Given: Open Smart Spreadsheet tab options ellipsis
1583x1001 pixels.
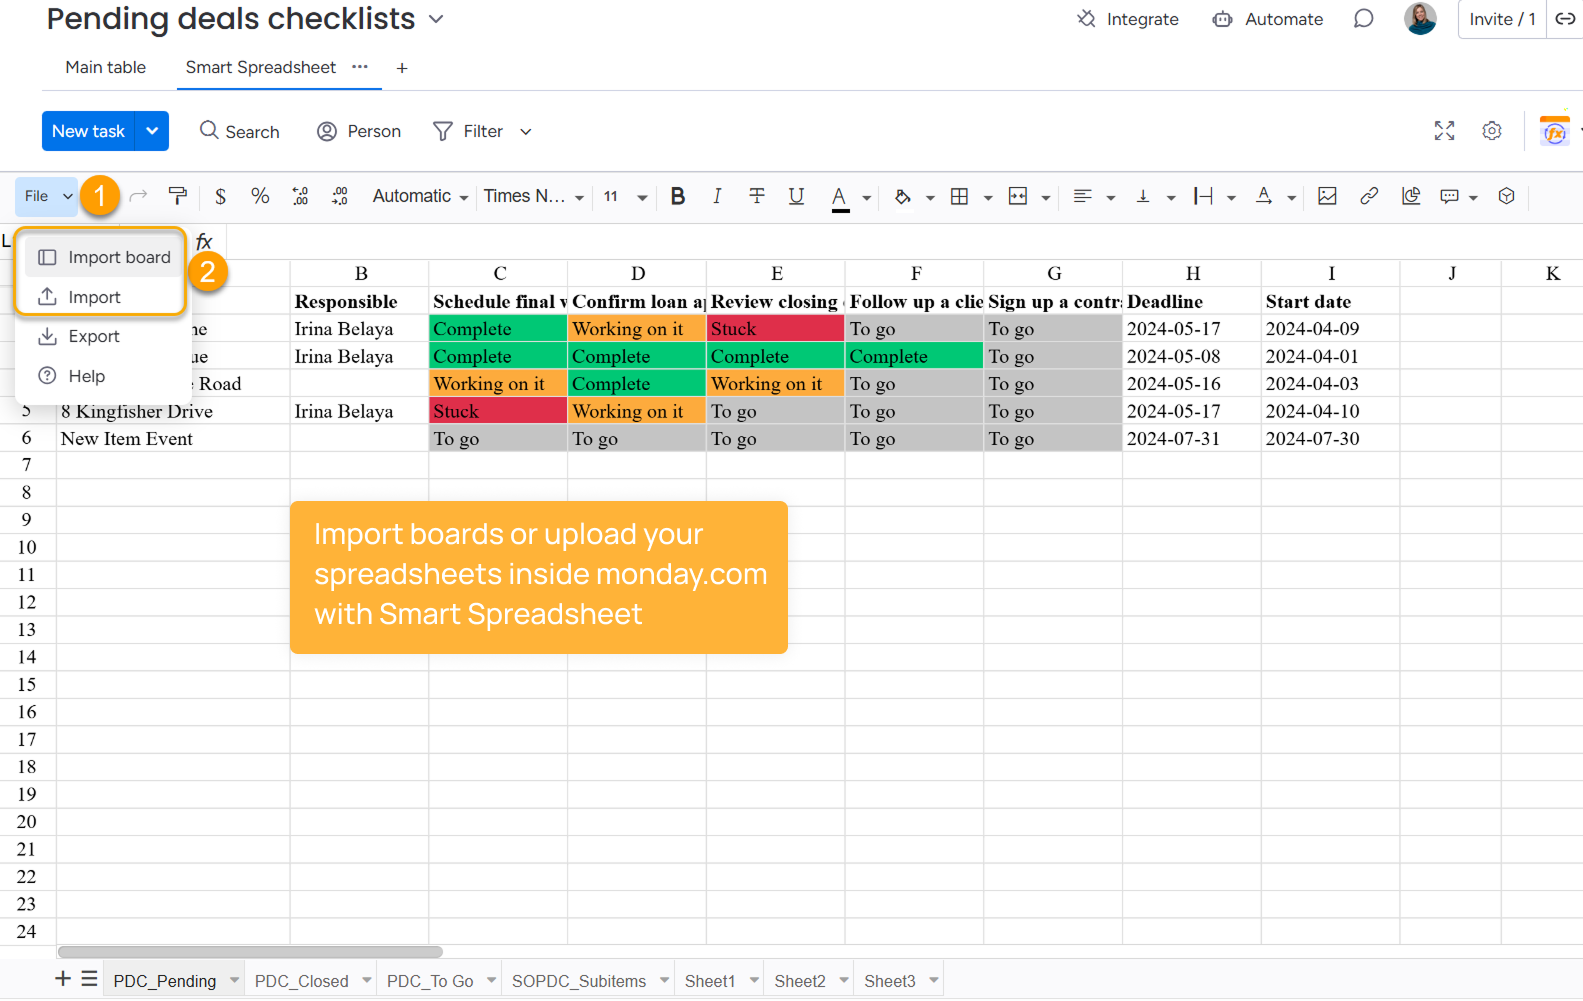Looking at the screenshot, I should (x=360, y=67).
